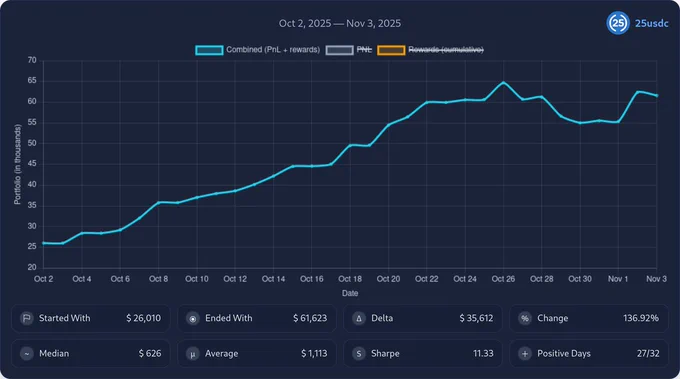
Task: Select the Nov 3 final data point
Action: tap(657, 95)
